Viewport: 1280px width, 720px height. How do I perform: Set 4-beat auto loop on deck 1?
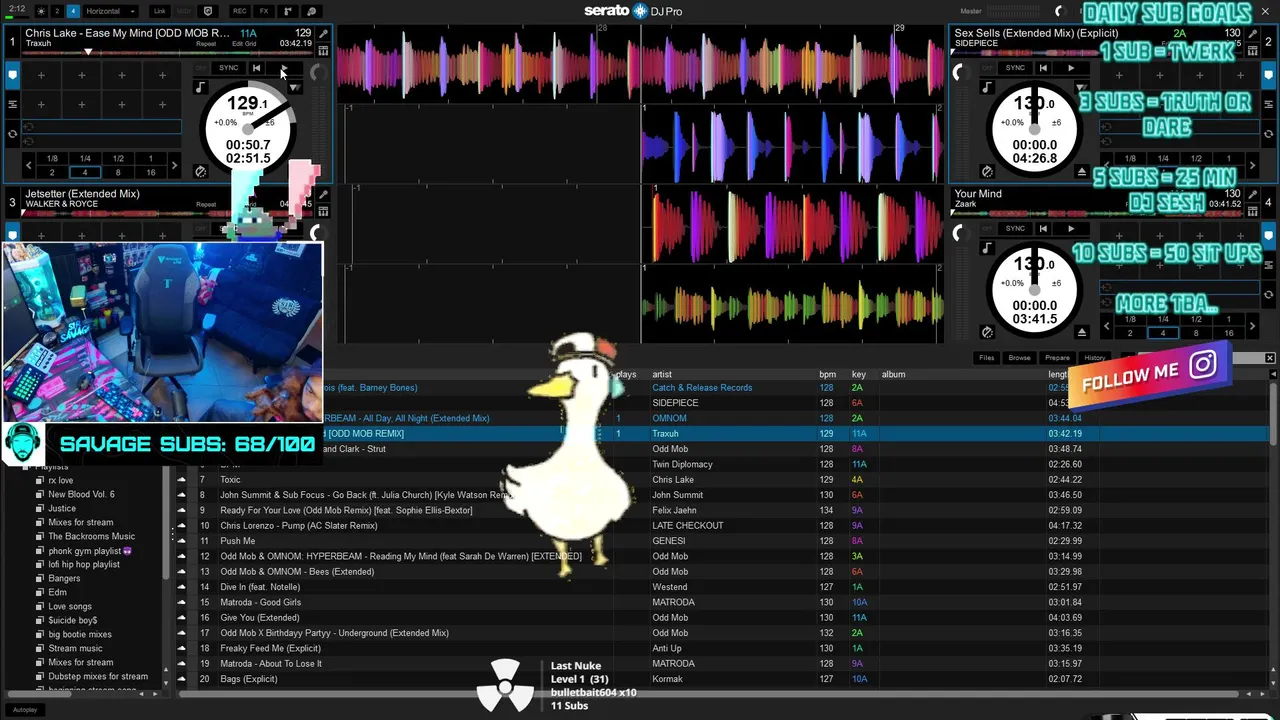pos(85,172)
